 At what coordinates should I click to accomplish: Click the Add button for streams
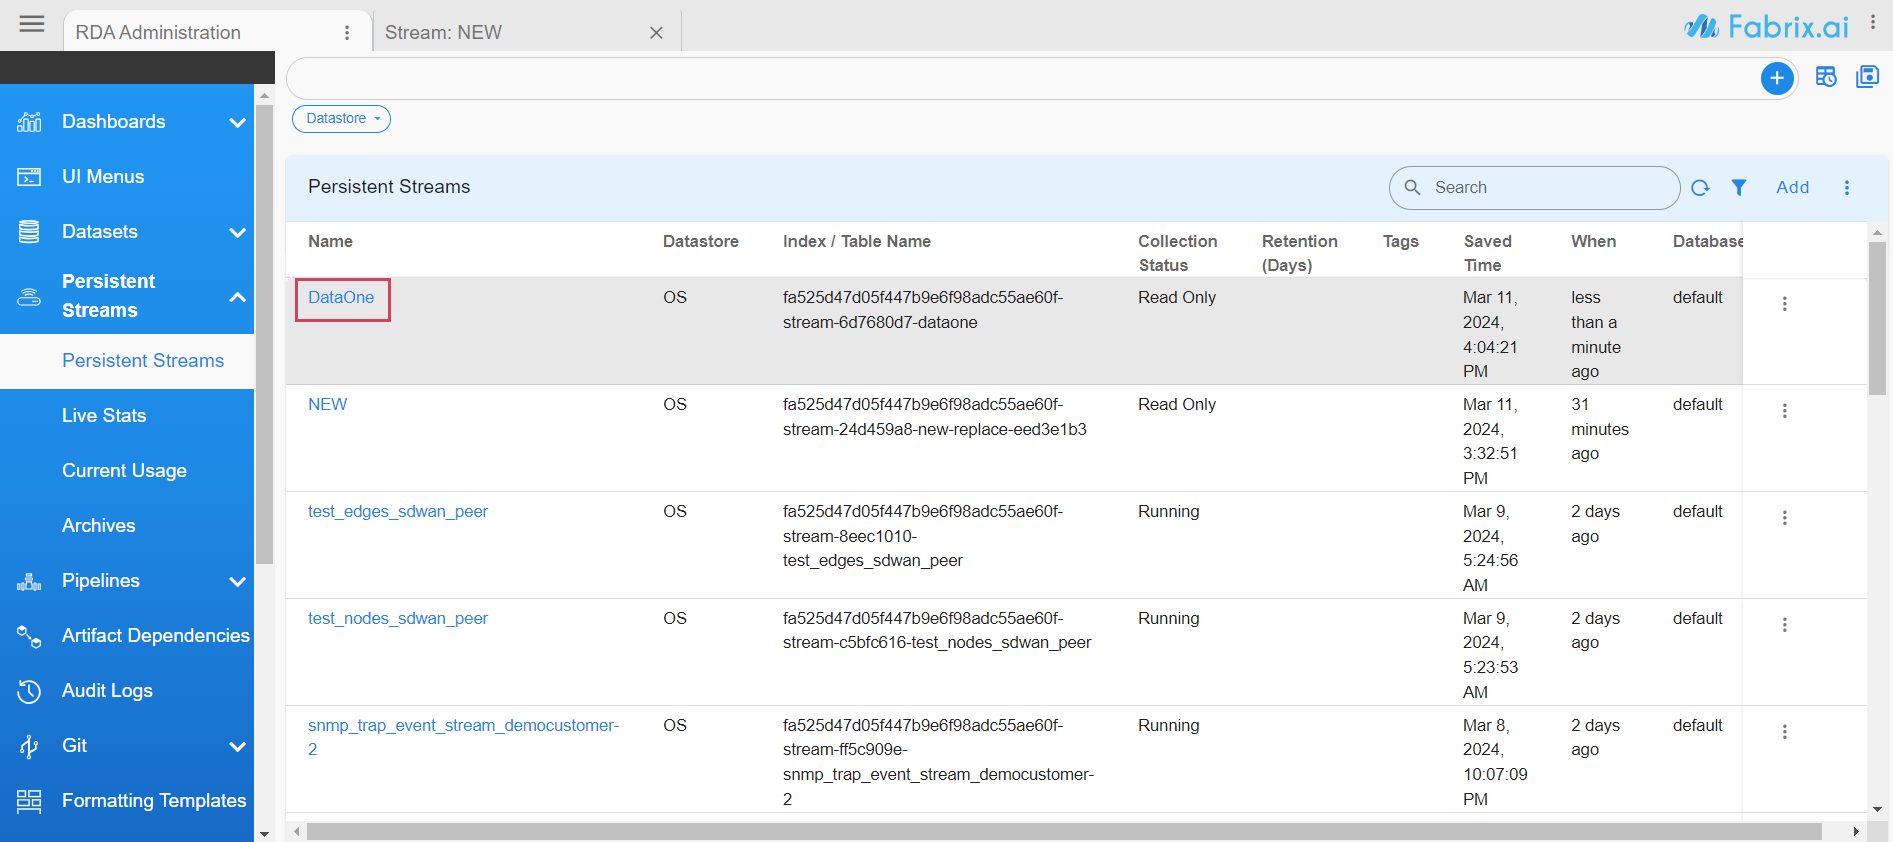[1792, 188]
